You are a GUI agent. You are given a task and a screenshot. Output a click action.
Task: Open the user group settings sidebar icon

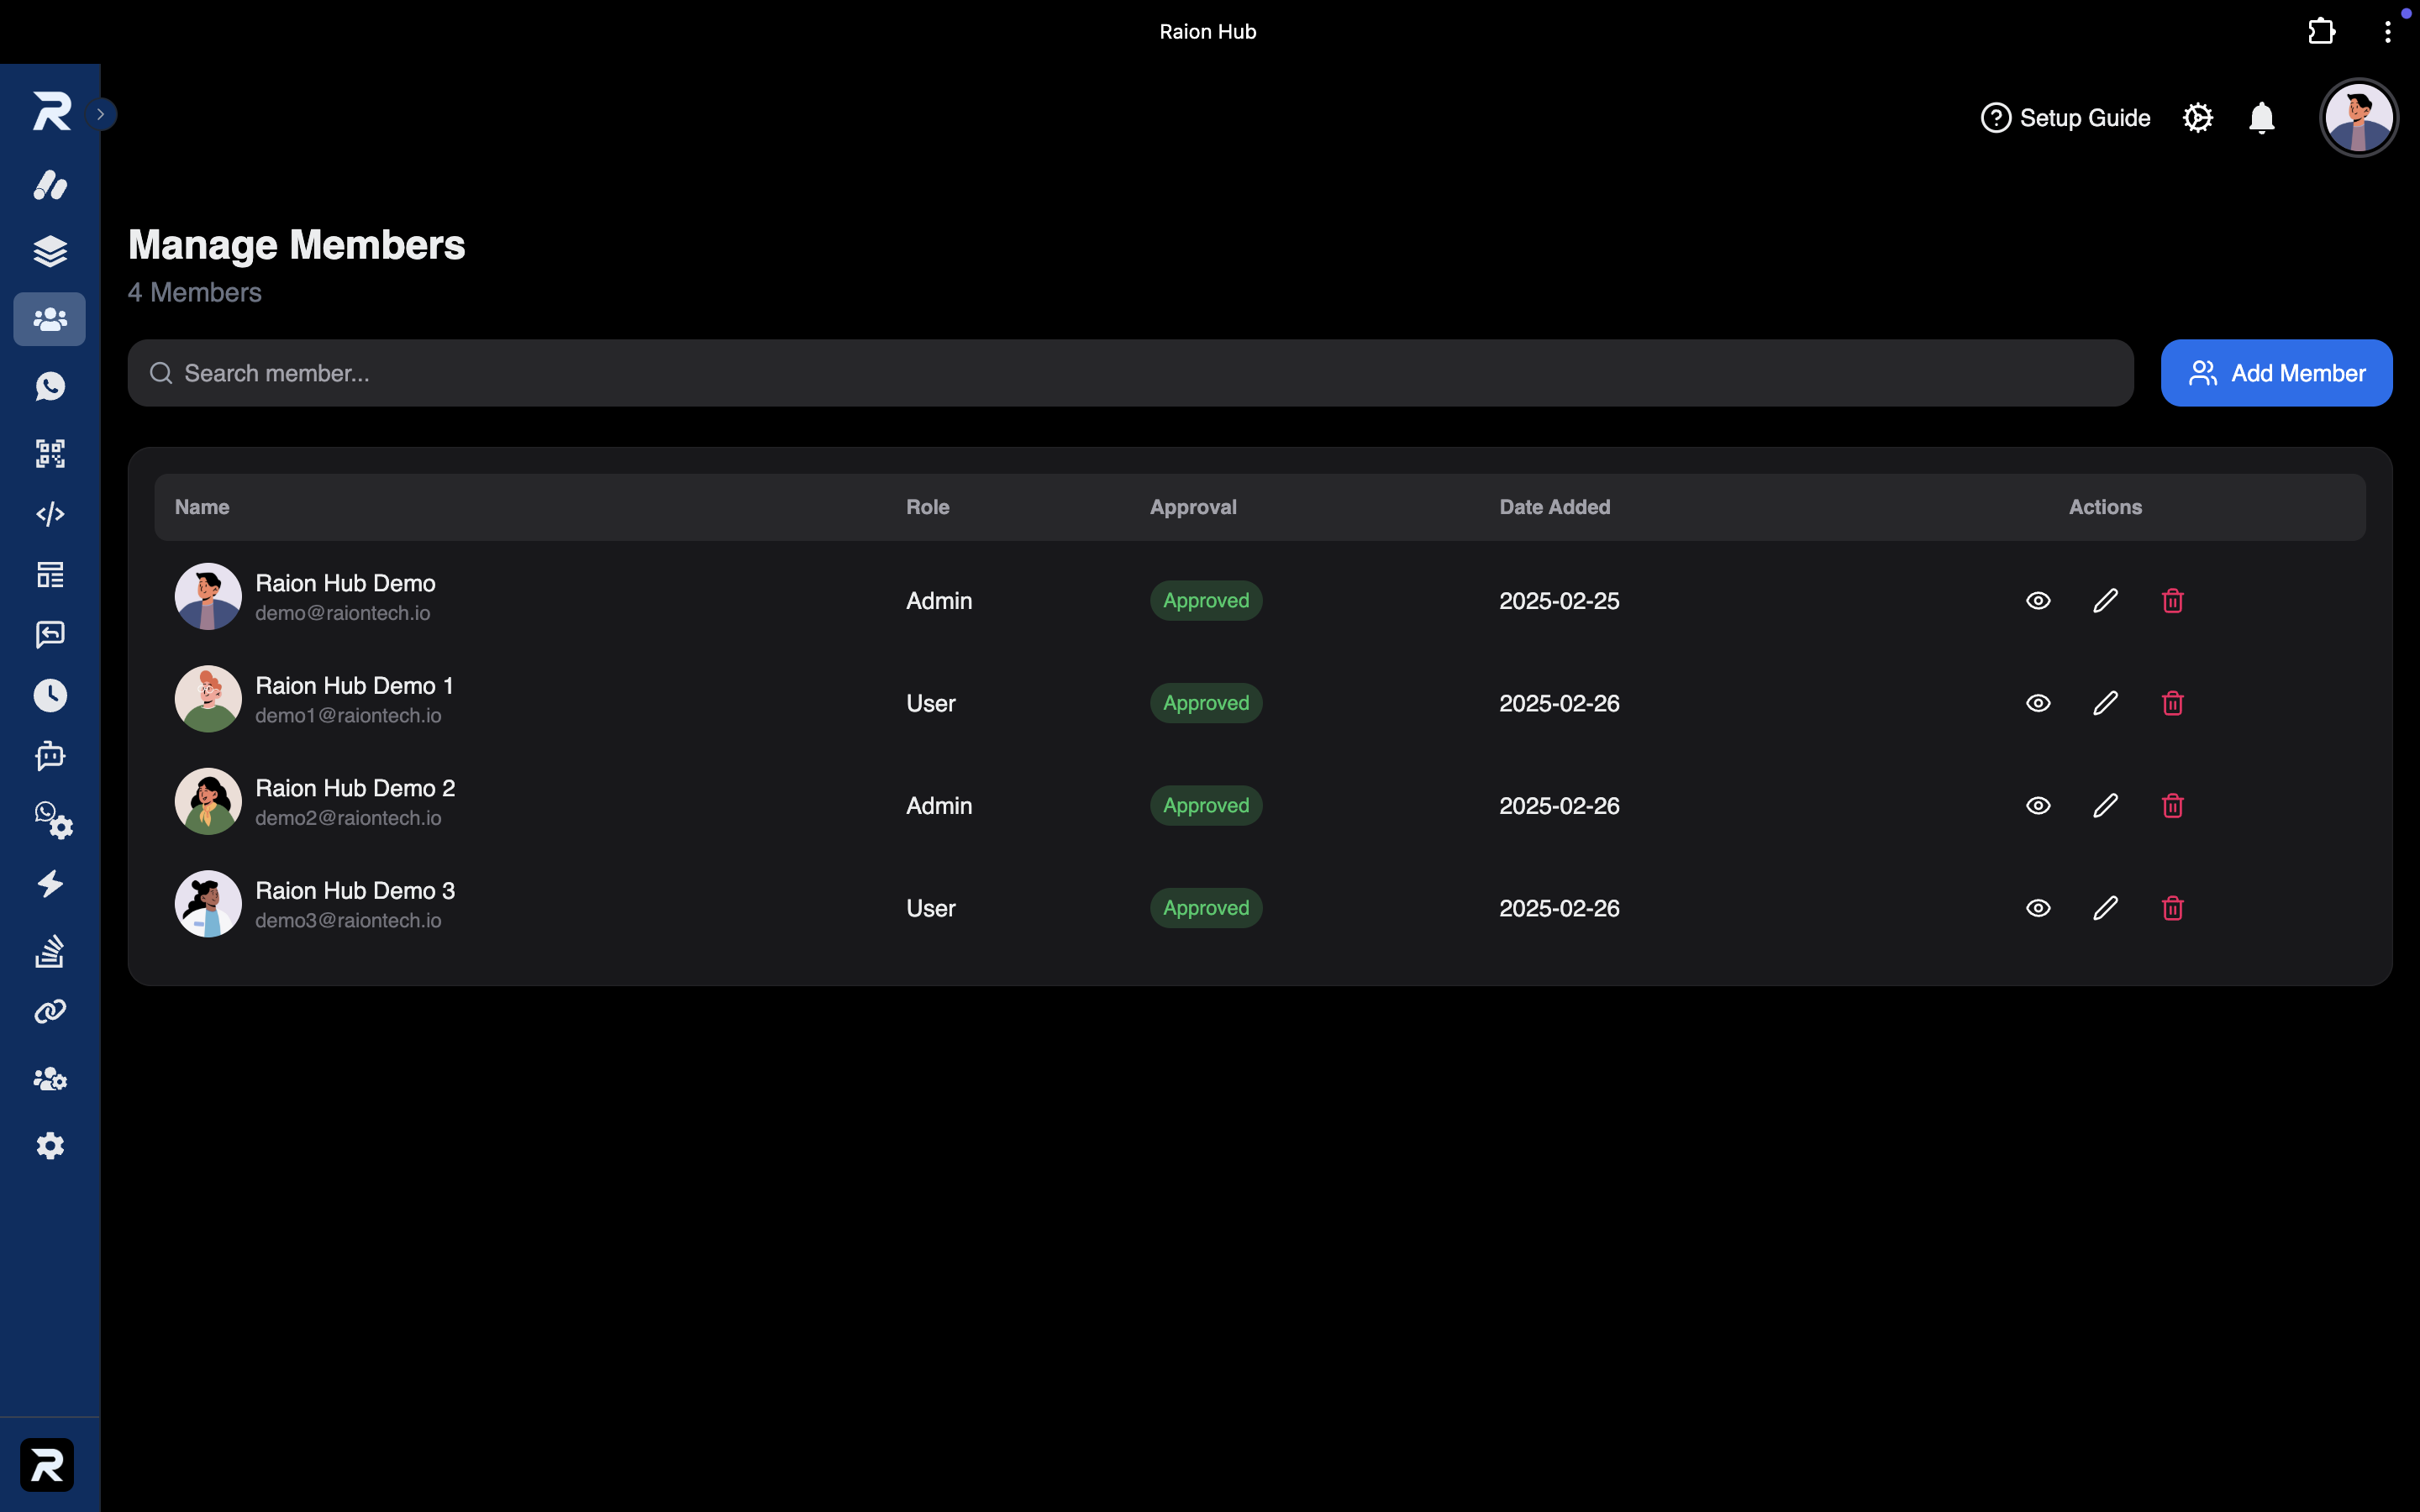pyautogui.click(x=50, y=1079)
